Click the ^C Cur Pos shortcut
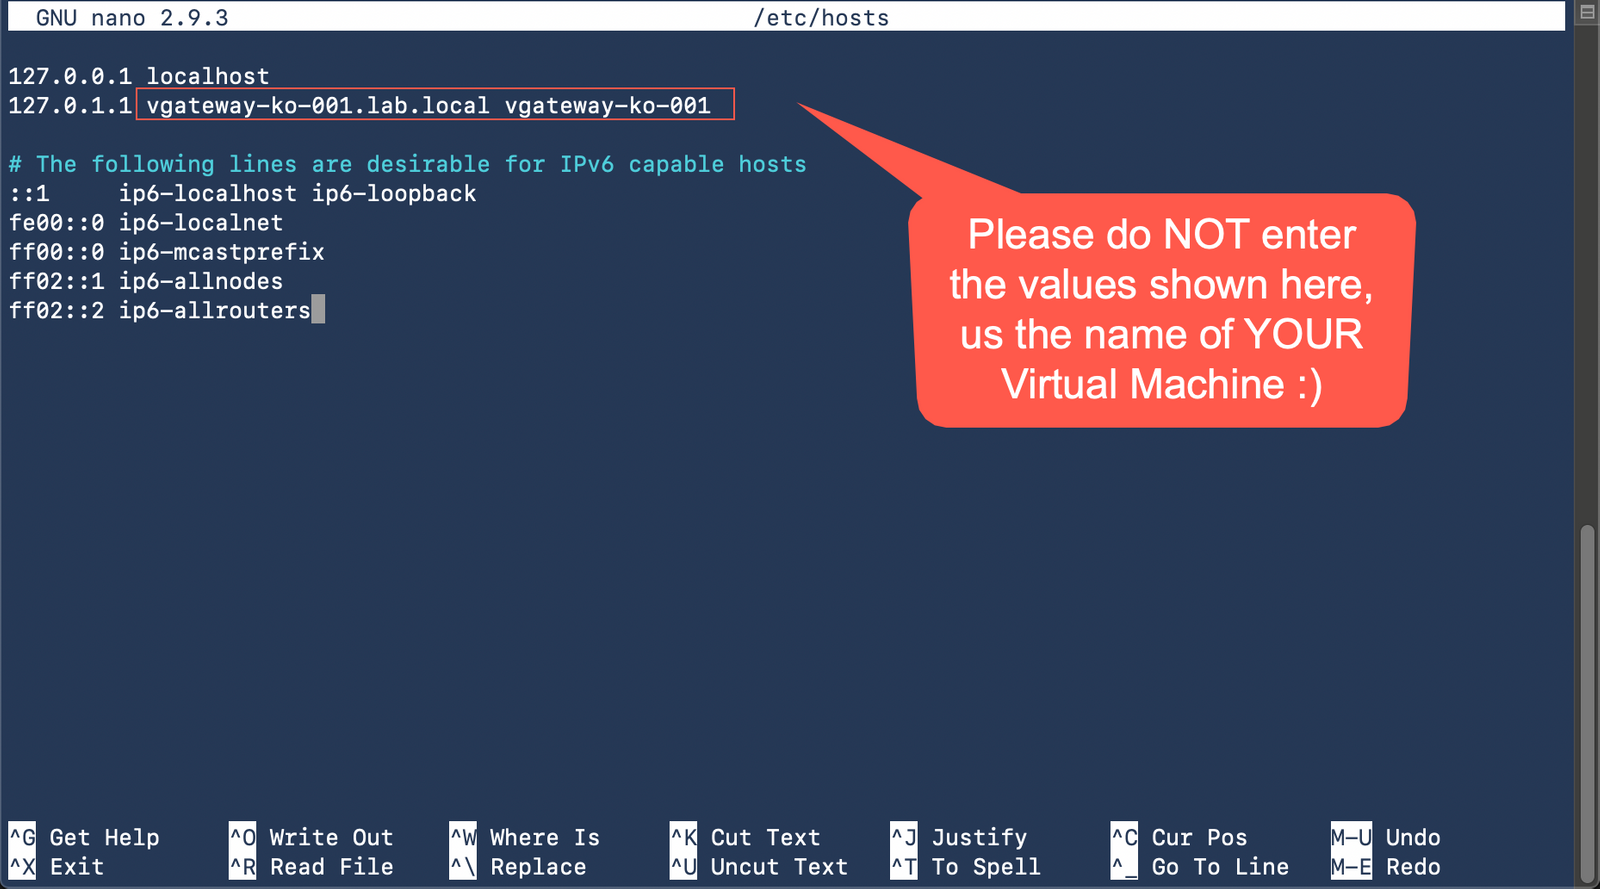 1180,837
